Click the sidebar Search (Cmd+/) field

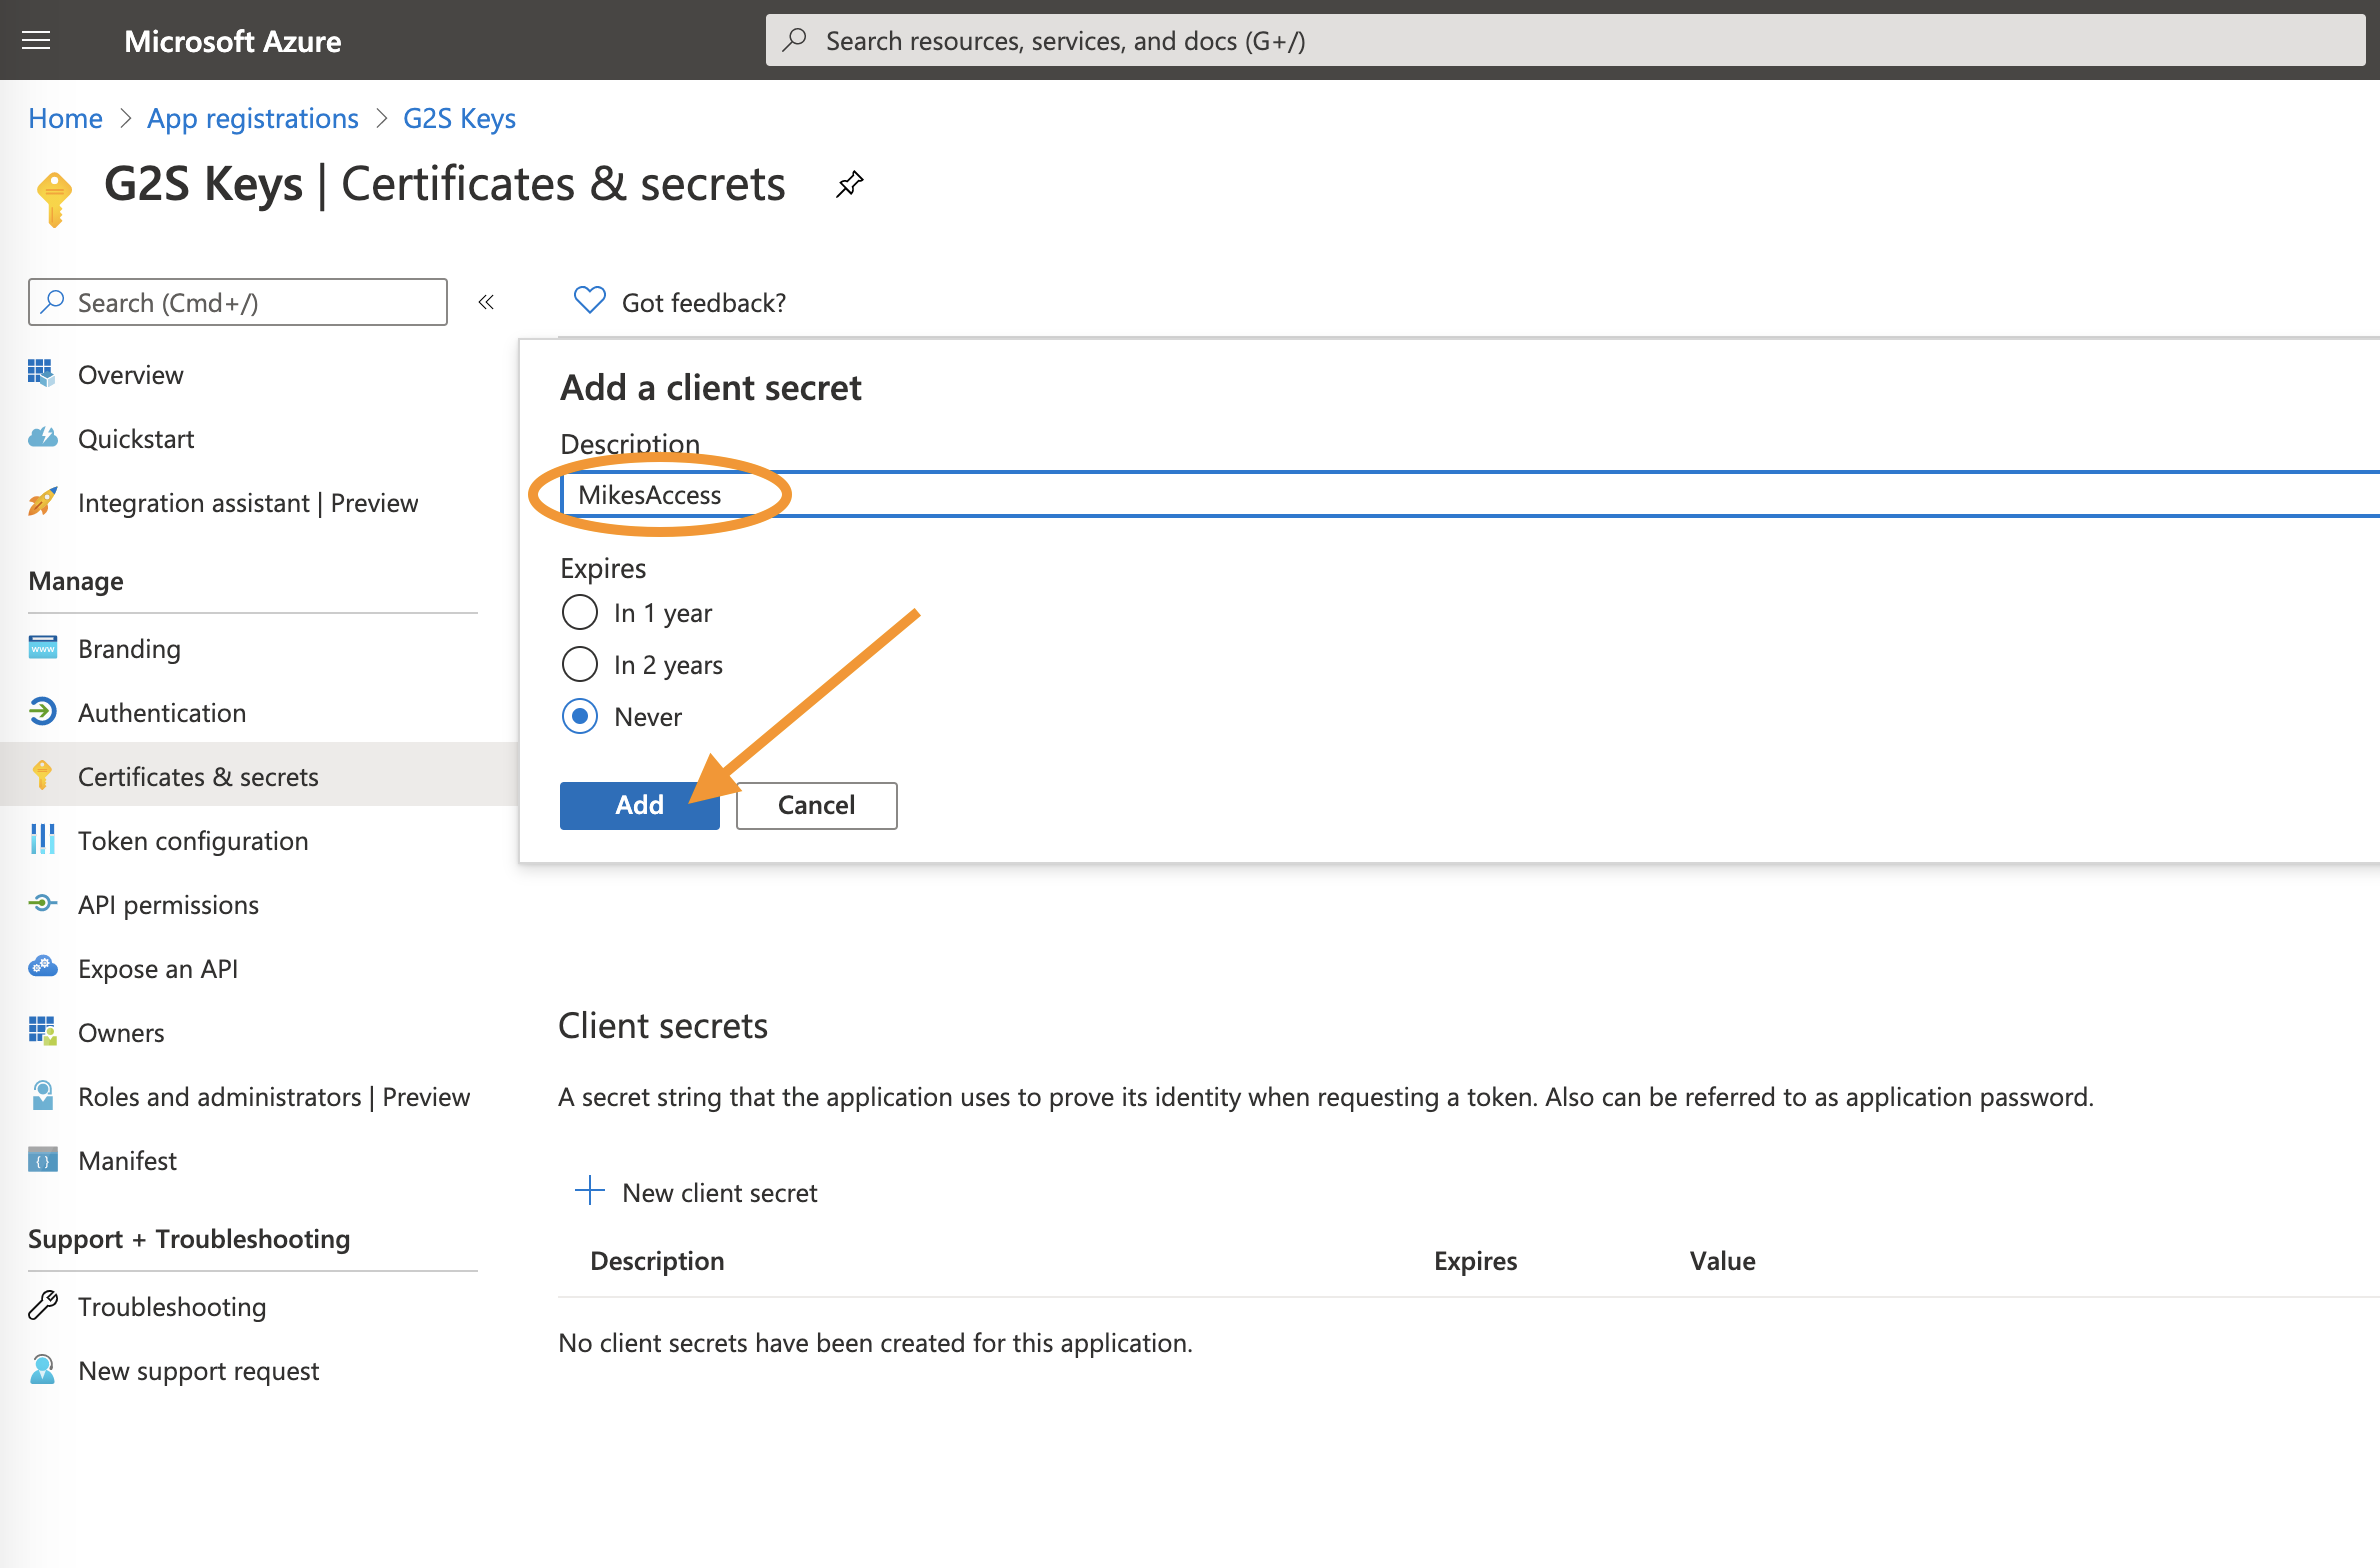coord(238,302)
